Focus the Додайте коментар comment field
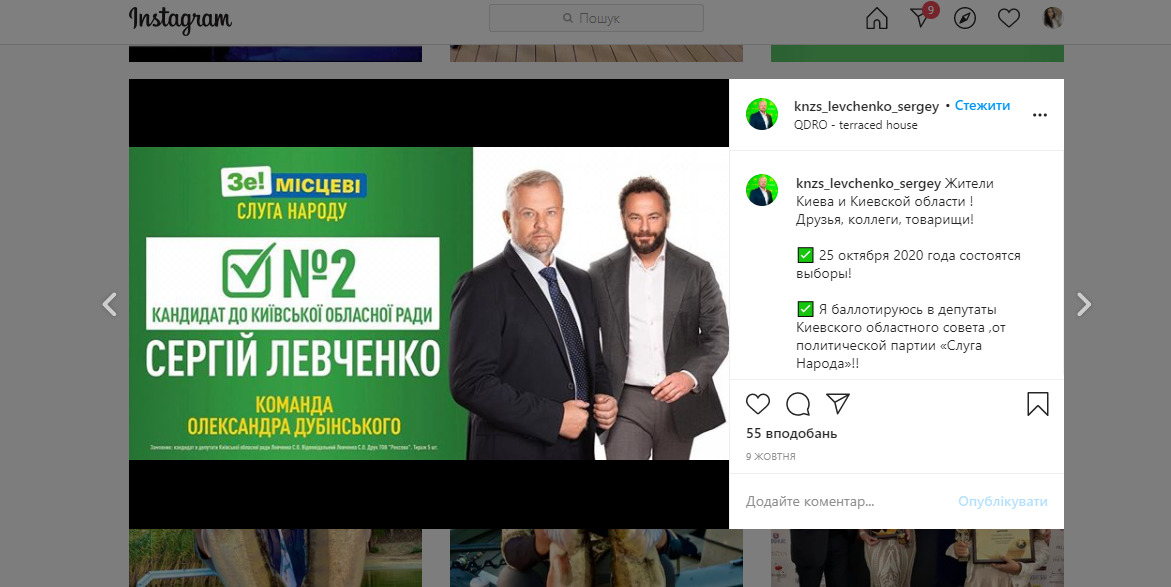Screen dimensions: 1171x587 click(x=844, y=501)
